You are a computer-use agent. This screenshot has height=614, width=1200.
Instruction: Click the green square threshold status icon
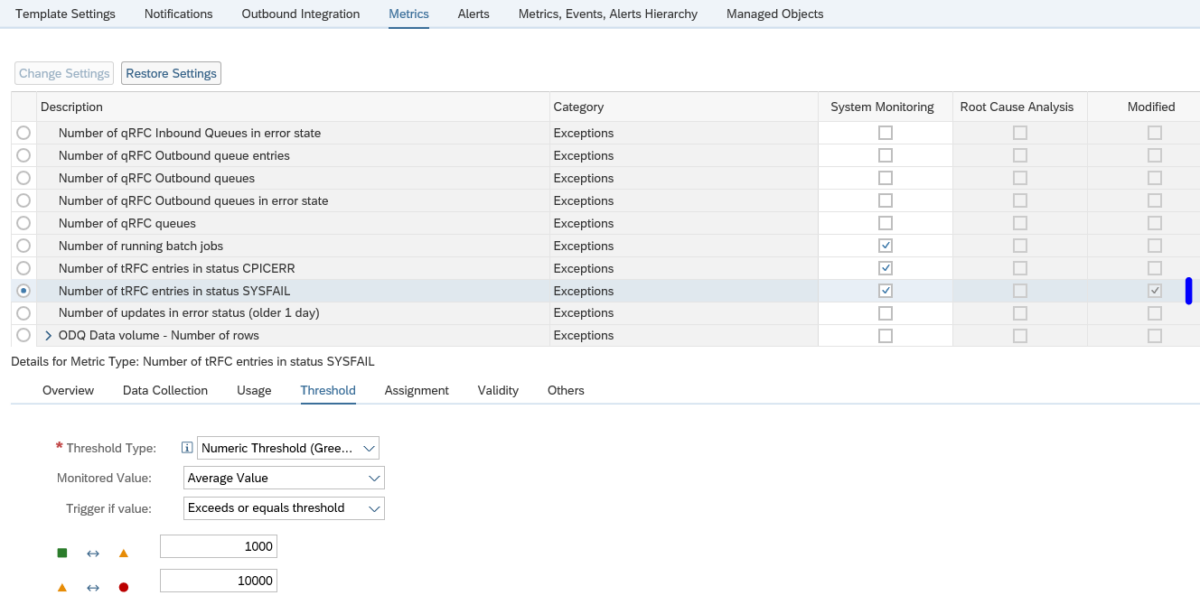[x=61, y=551]
